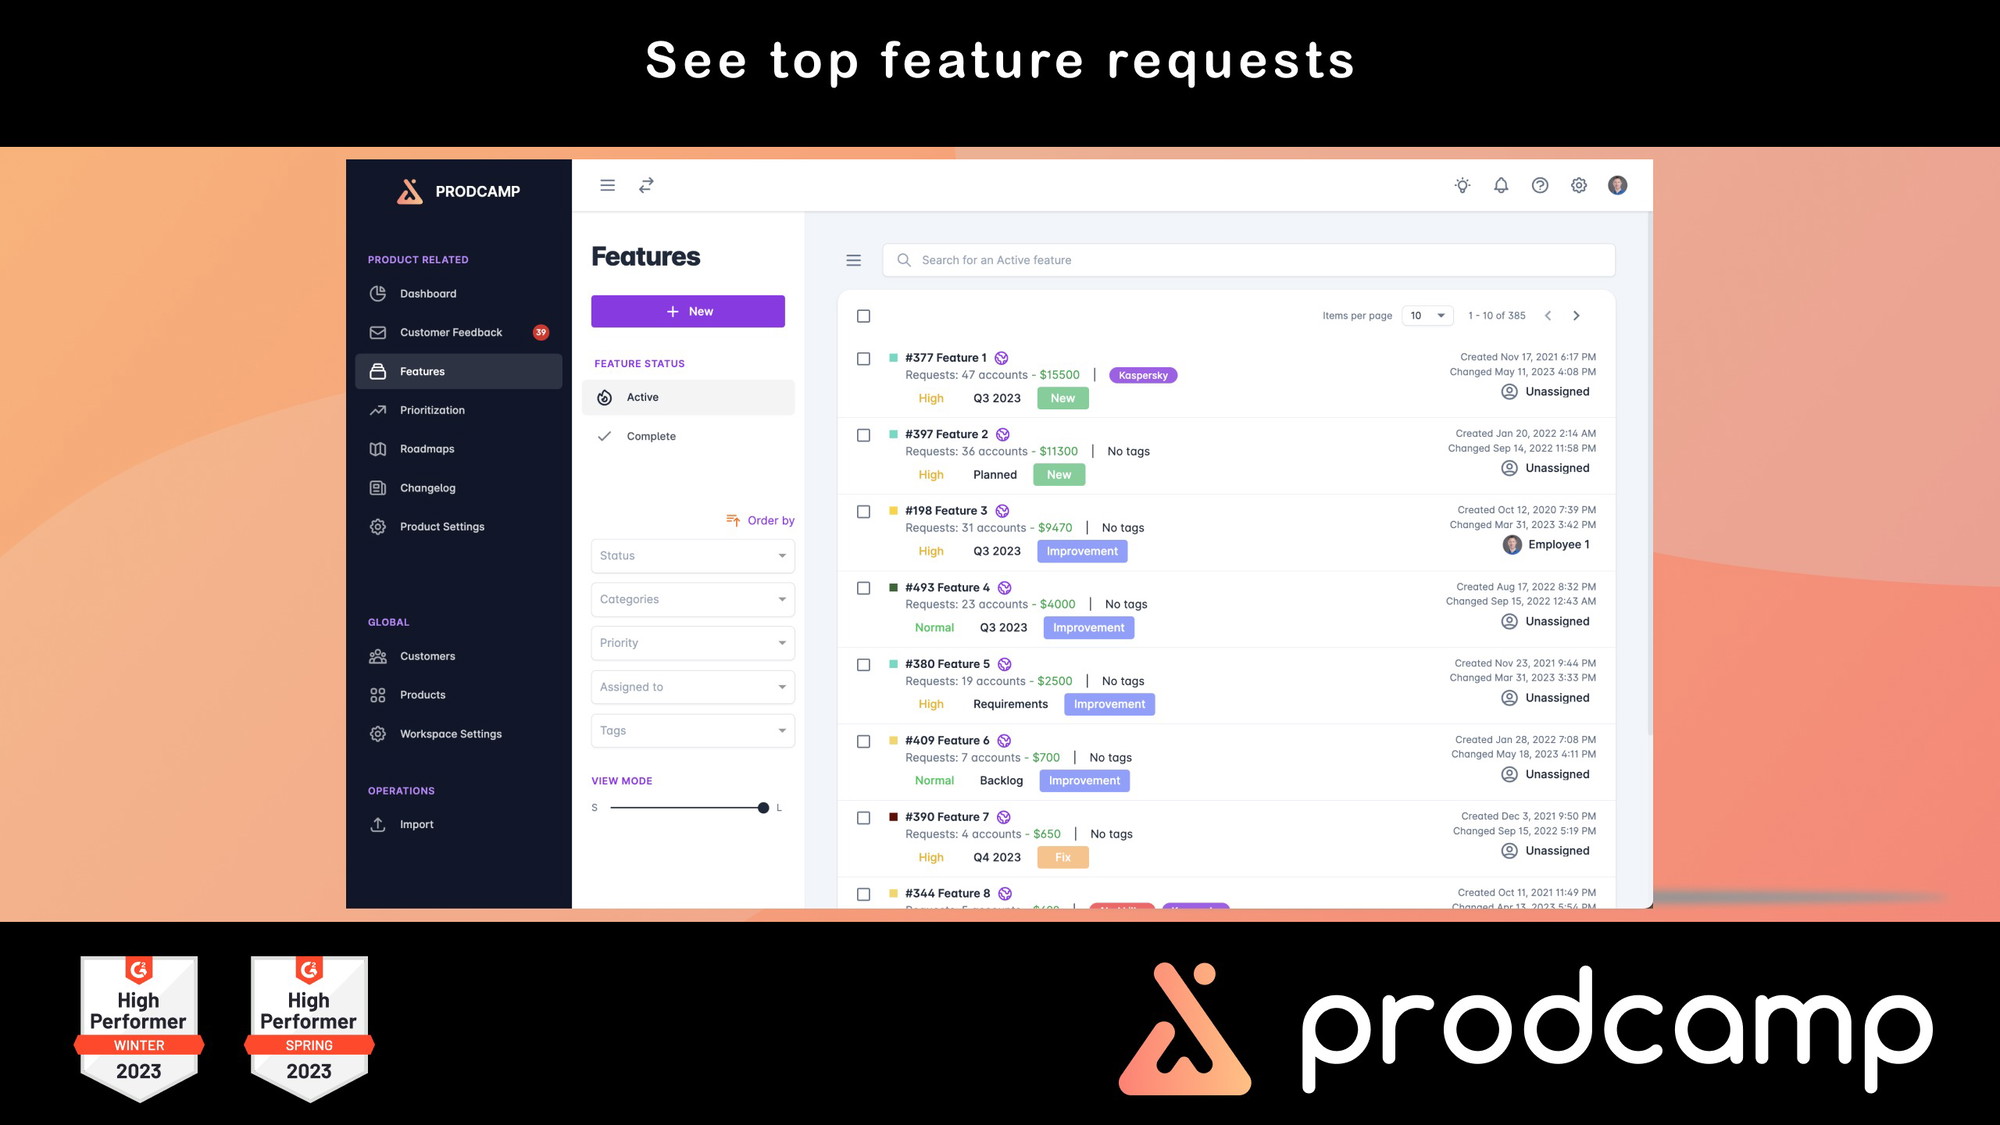The height and width of the screenshot is (1125, 2000).
Task: Click the help circle icon
Action: tap(1538, 185)
